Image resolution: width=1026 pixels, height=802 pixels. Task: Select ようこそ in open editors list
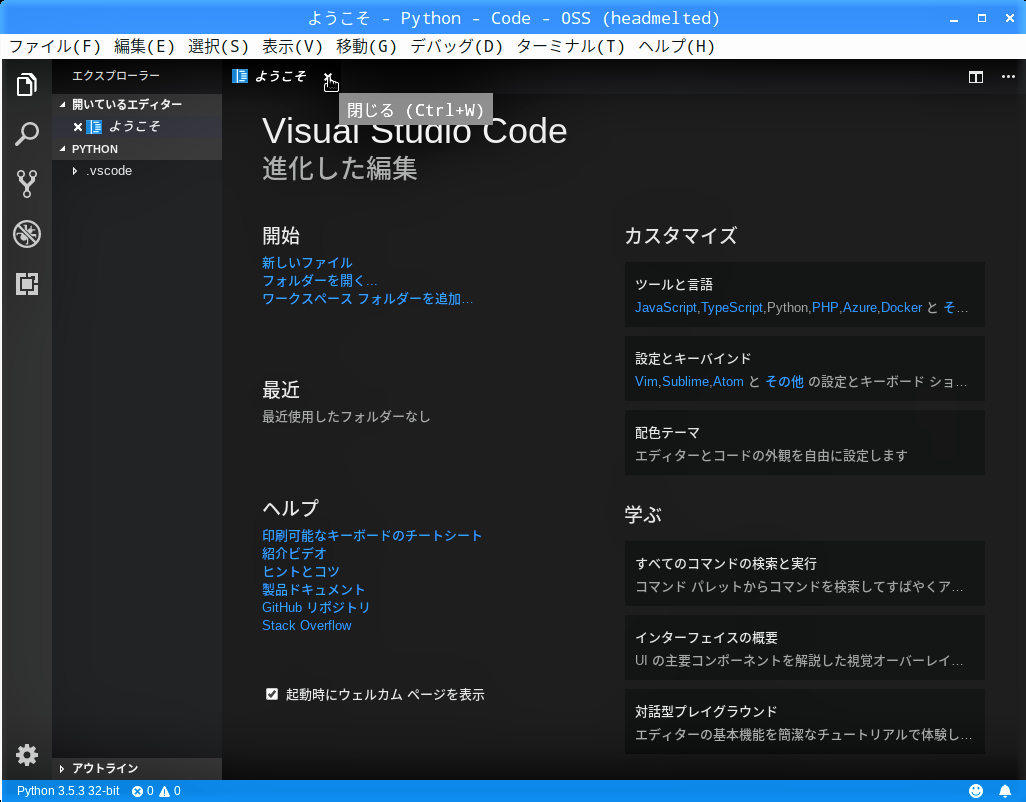pos(137,127)
